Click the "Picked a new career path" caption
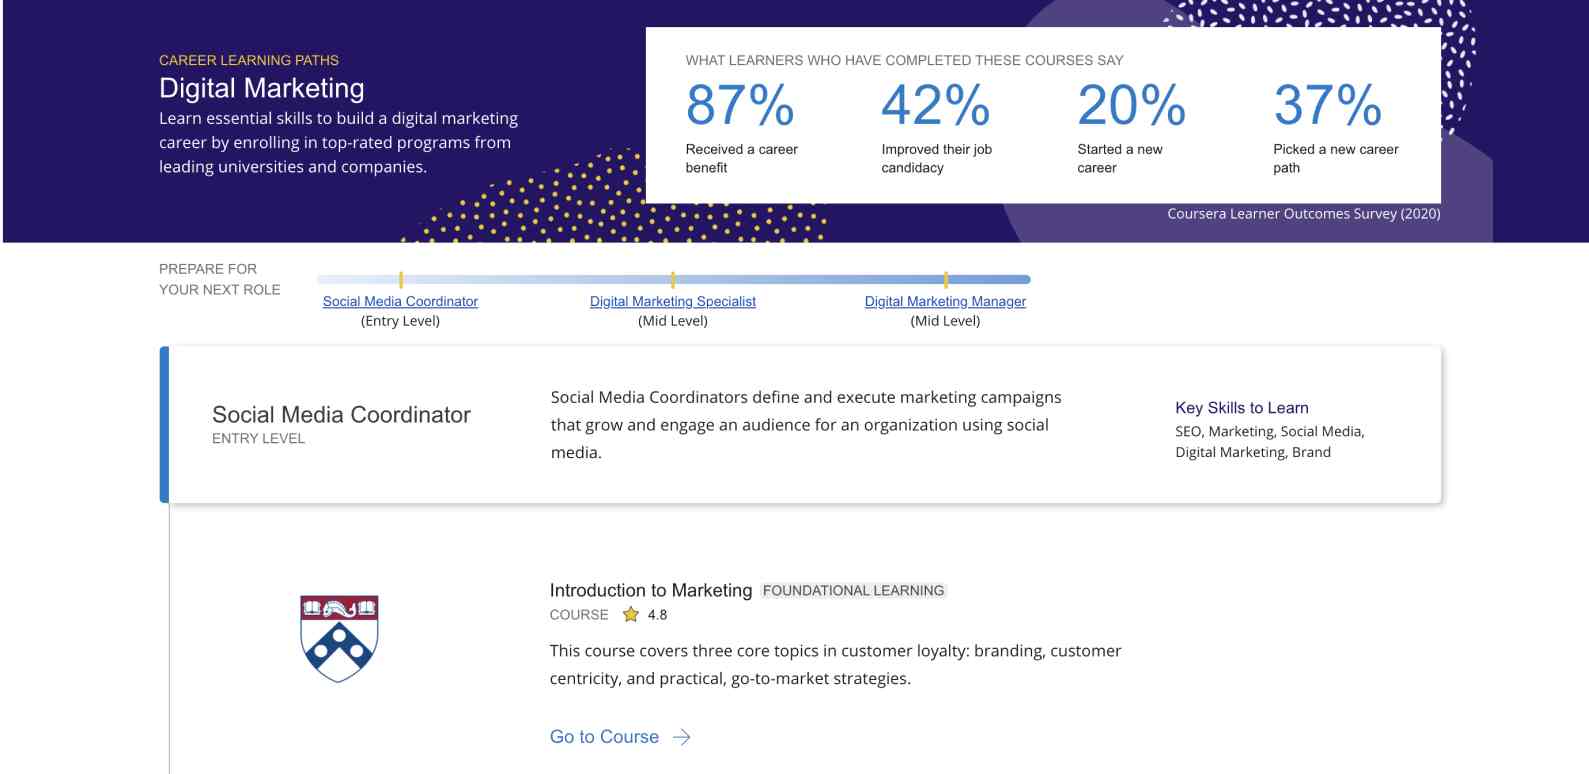This screenshot has width=1589, height=774. tap(1336, 158)
